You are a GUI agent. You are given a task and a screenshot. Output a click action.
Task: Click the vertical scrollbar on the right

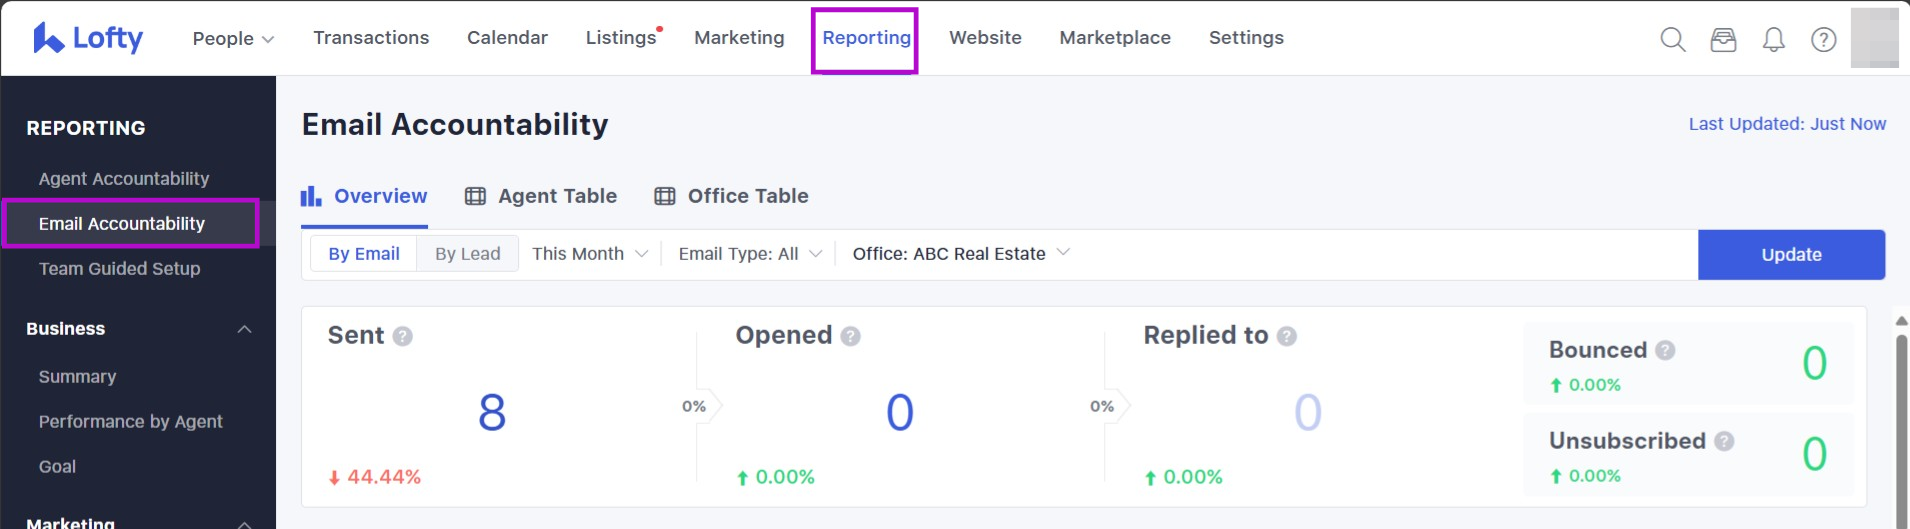point(1901,420)
